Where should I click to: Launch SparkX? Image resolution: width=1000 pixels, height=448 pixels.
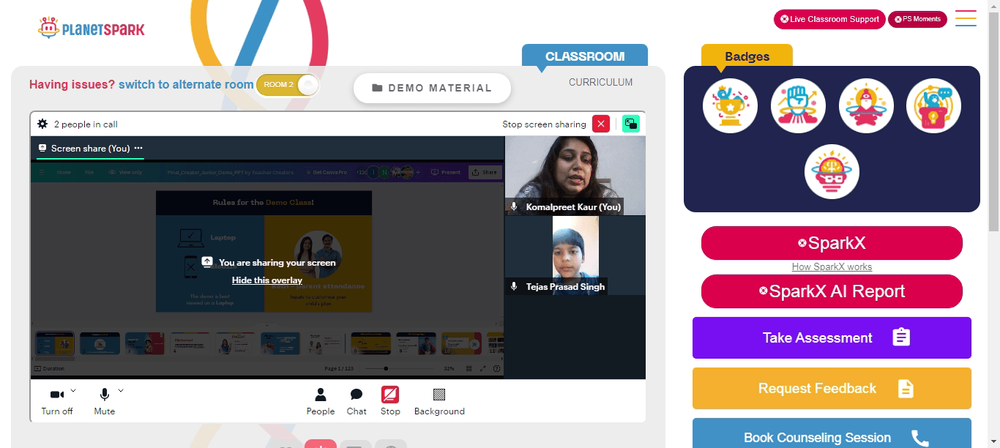(832, 243)
